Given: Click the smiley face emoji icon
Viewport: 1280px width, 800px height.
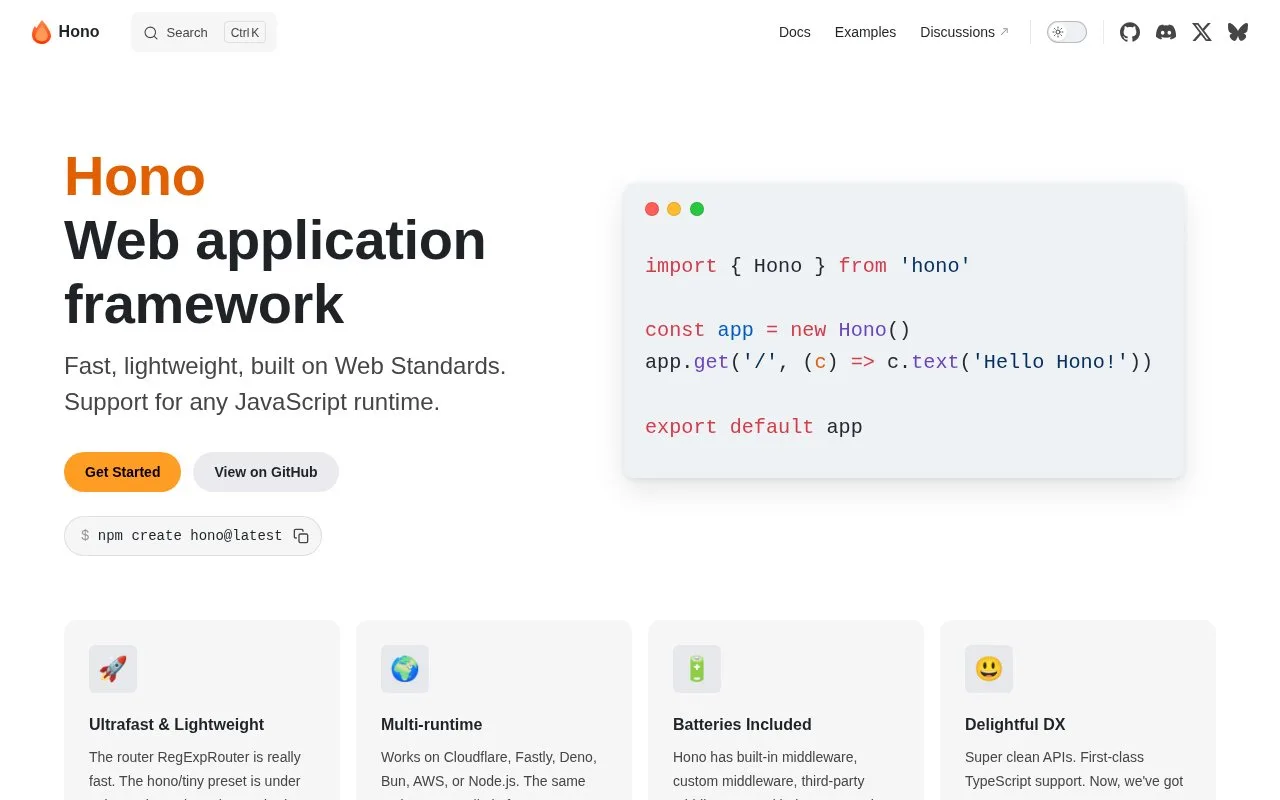Looking at the screenshot, I should click(989, 669).
